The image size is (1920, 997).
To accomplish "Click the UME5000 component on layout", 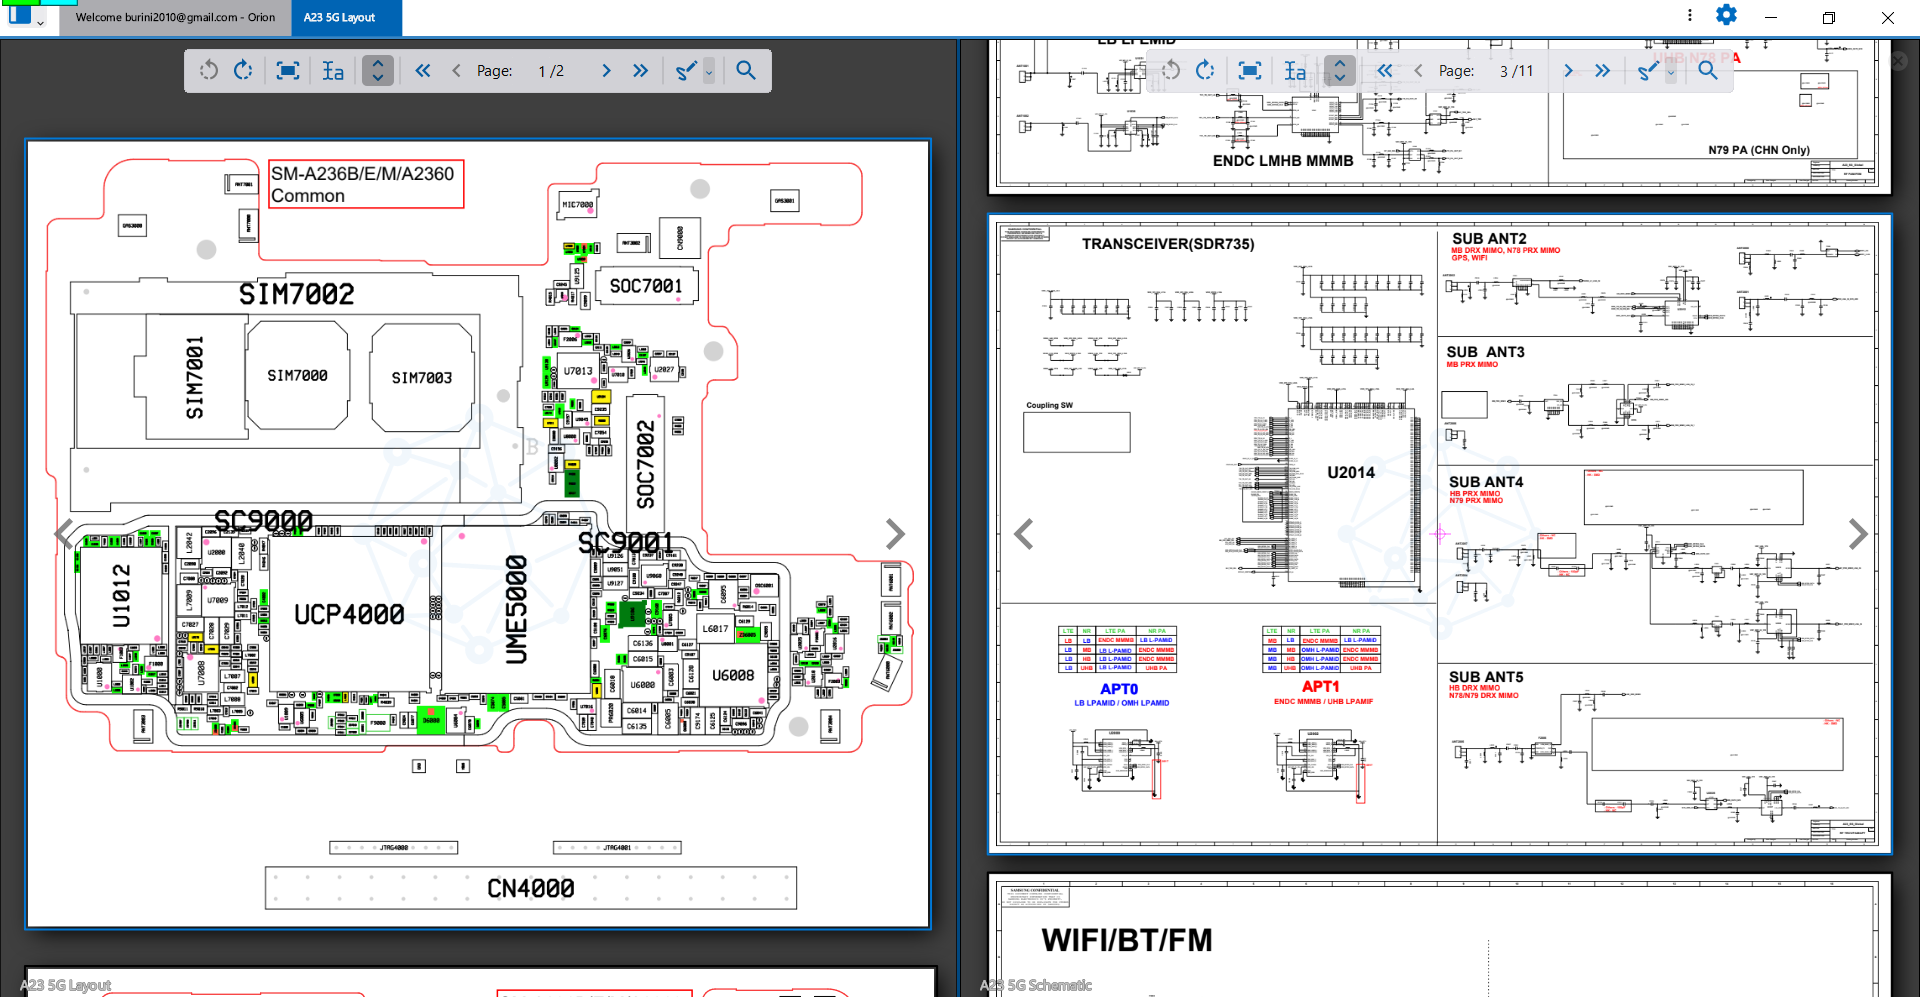I will (516, 610).
